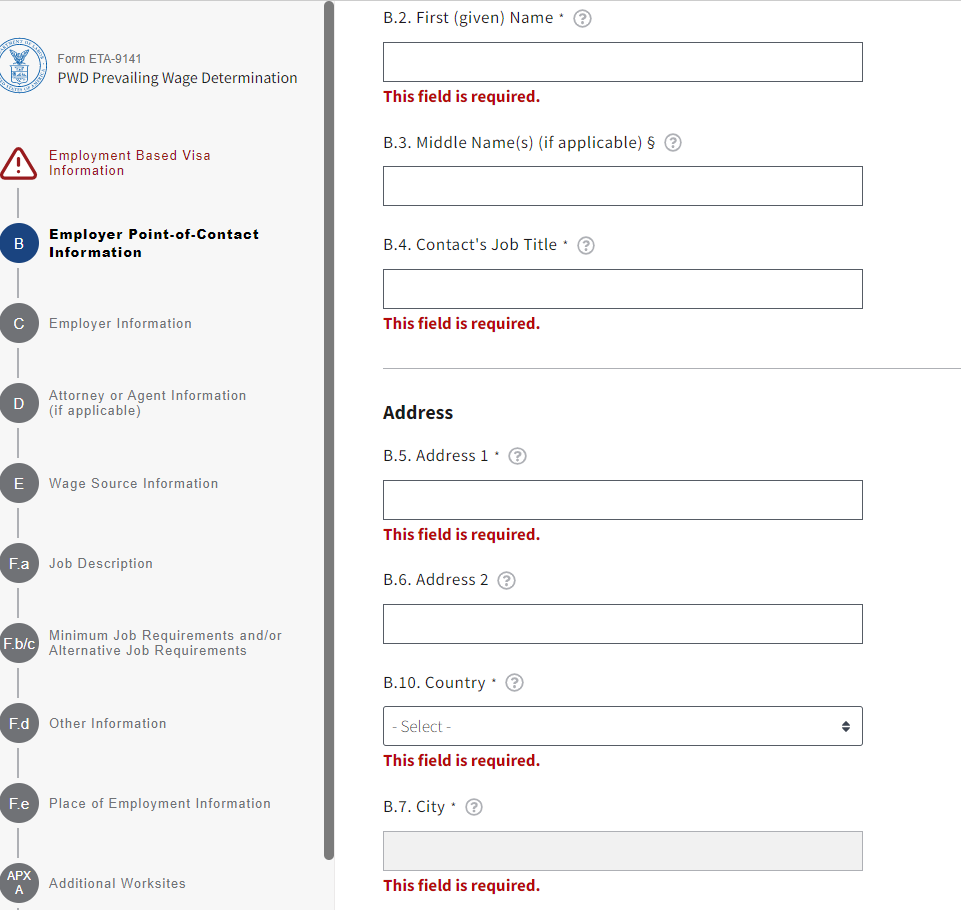Image resolution: width=961 pixels, height=910 pixels.
Task: Go to Employer Information section
Action: 120,324
